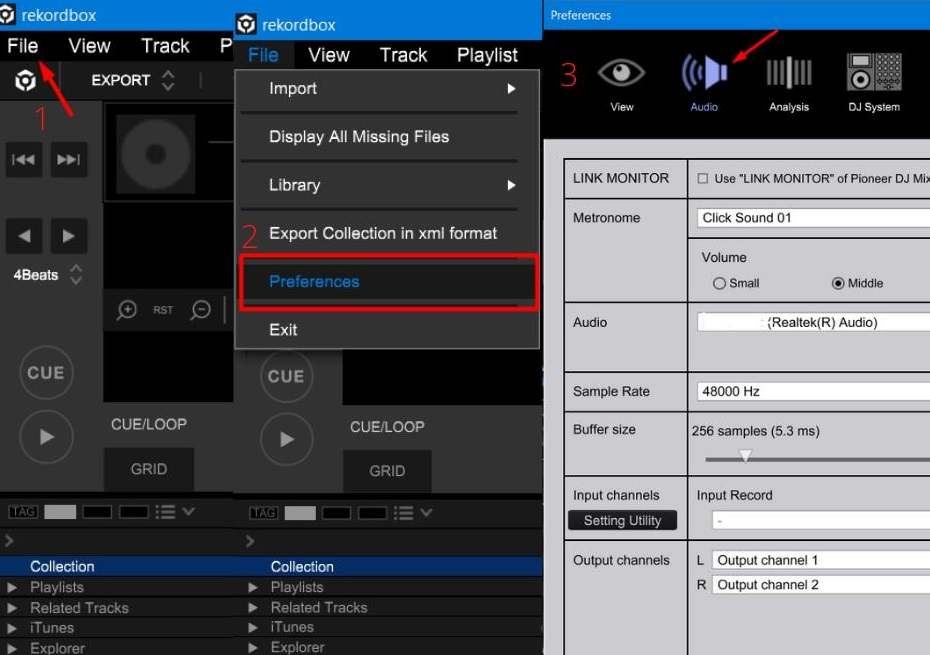Click the right chevron above Collection, middle window
The height and width of the screenshot is (655, 930).
pyautogui.click(x=250, y=541)
